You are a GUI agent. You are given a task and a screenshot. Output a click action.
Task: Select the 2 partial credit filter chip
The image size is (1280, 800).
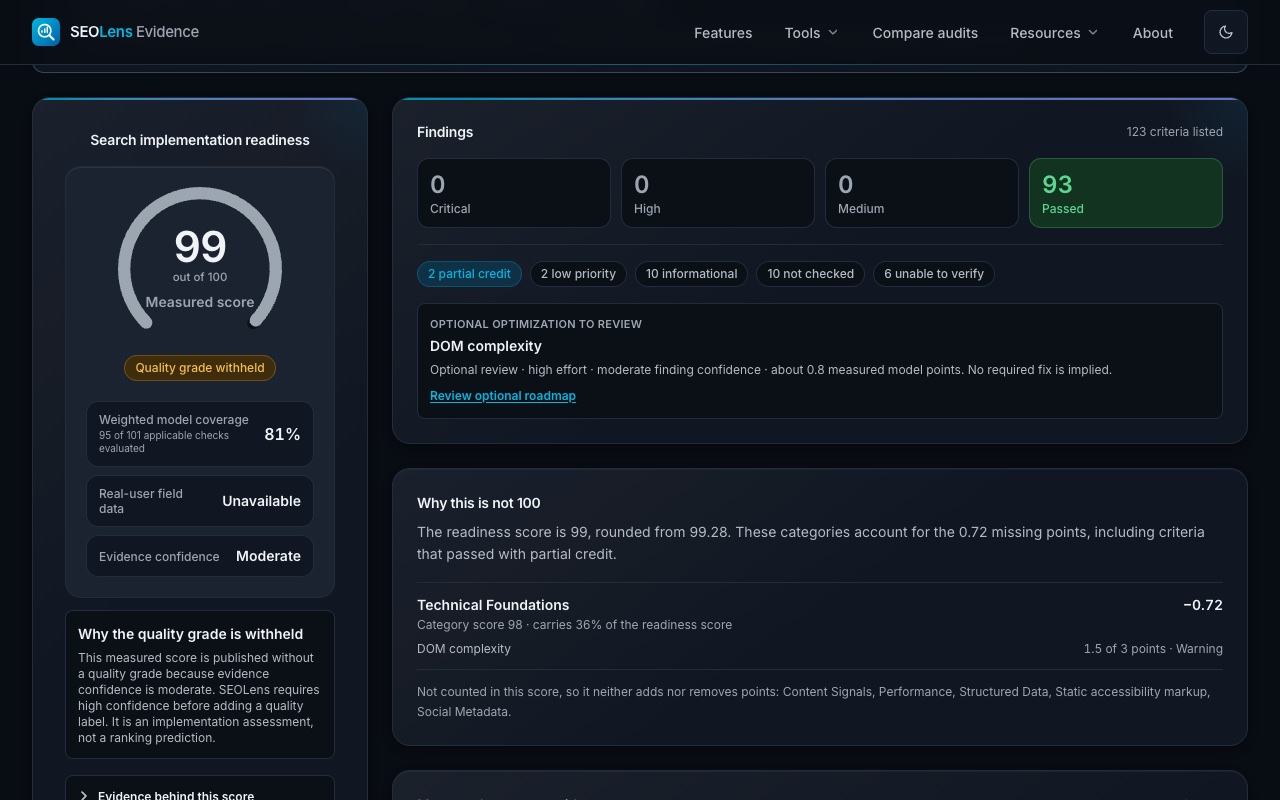[x=469, y=274]
